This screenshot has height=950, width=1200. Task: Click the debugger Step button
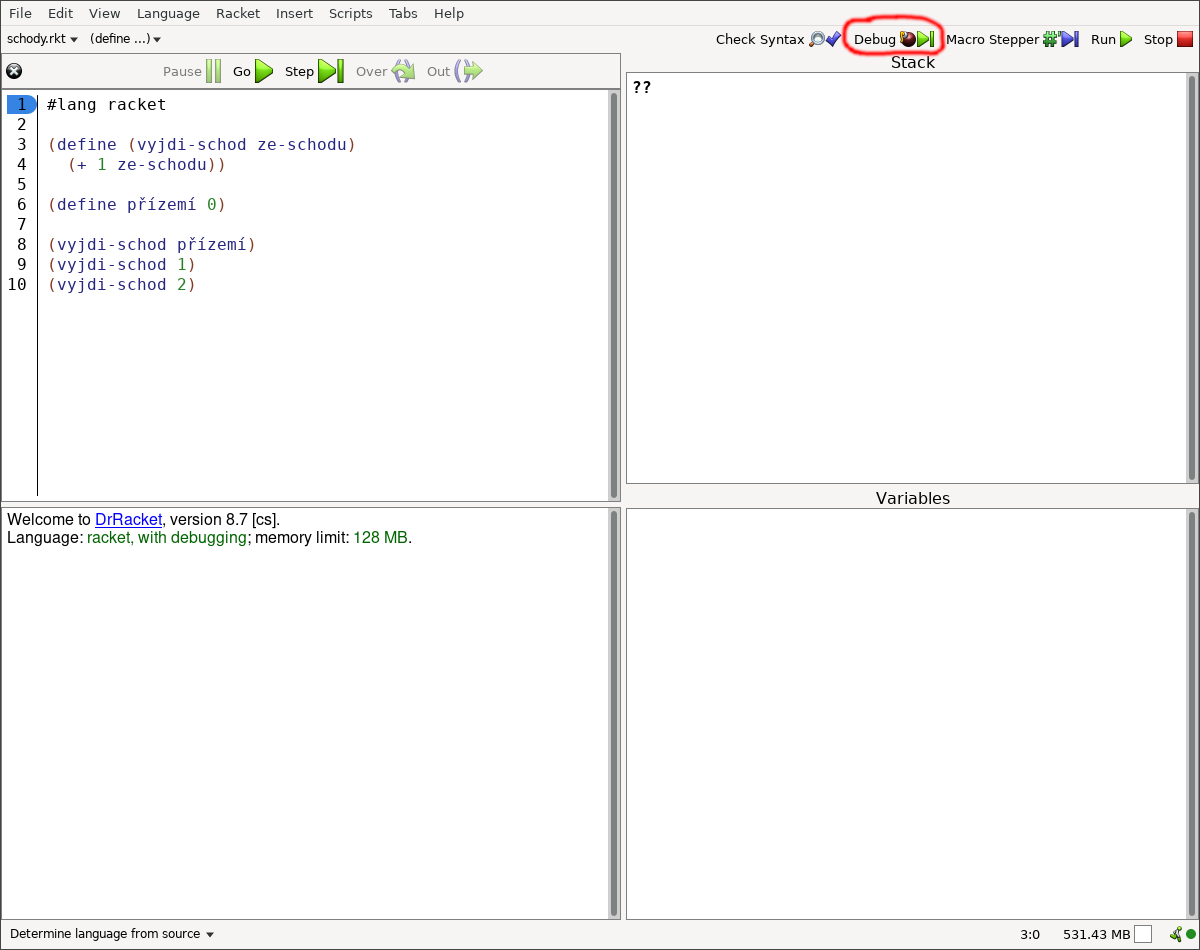pyautogui.click(x=313, y=71)
